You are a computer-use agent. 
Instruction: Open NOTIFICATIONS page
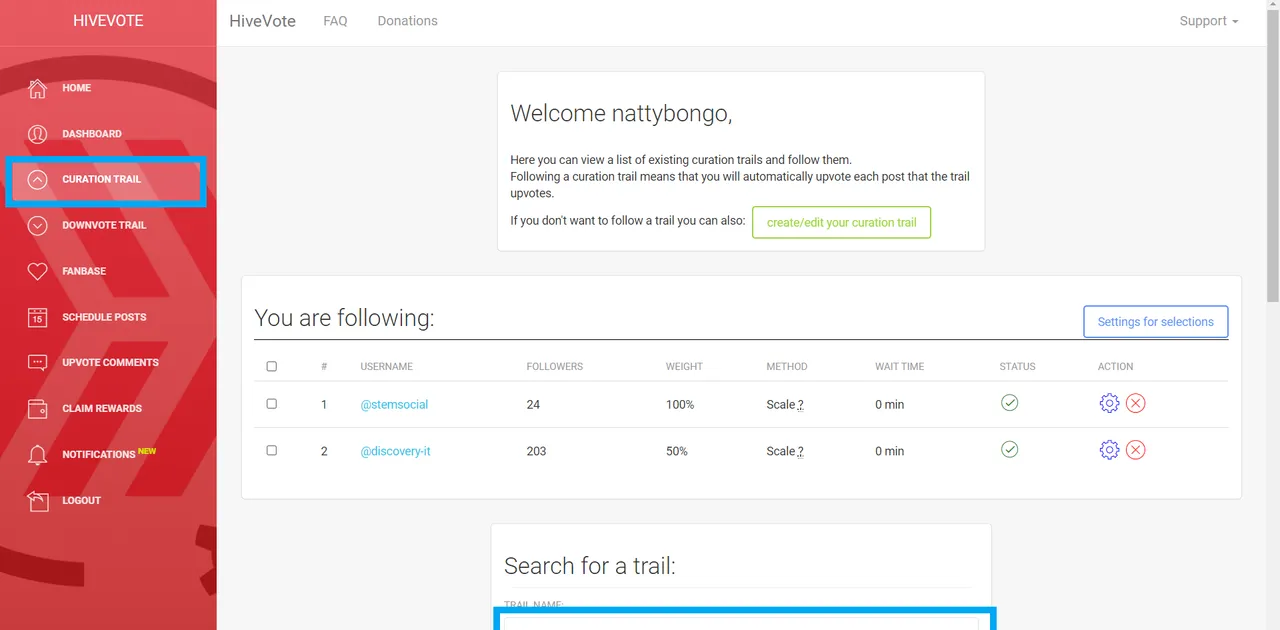coord(99,455)
